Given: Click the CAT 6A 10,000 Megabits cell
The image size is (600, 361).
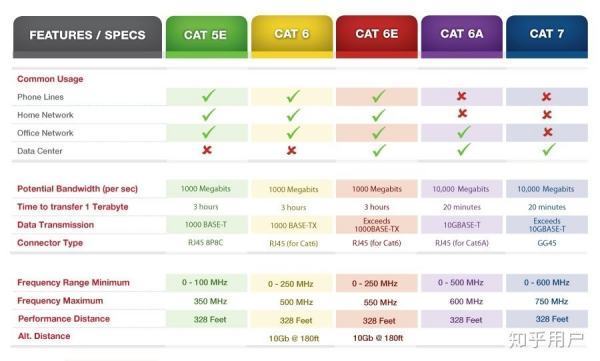Looking at the screenshot, I should 461,189.
